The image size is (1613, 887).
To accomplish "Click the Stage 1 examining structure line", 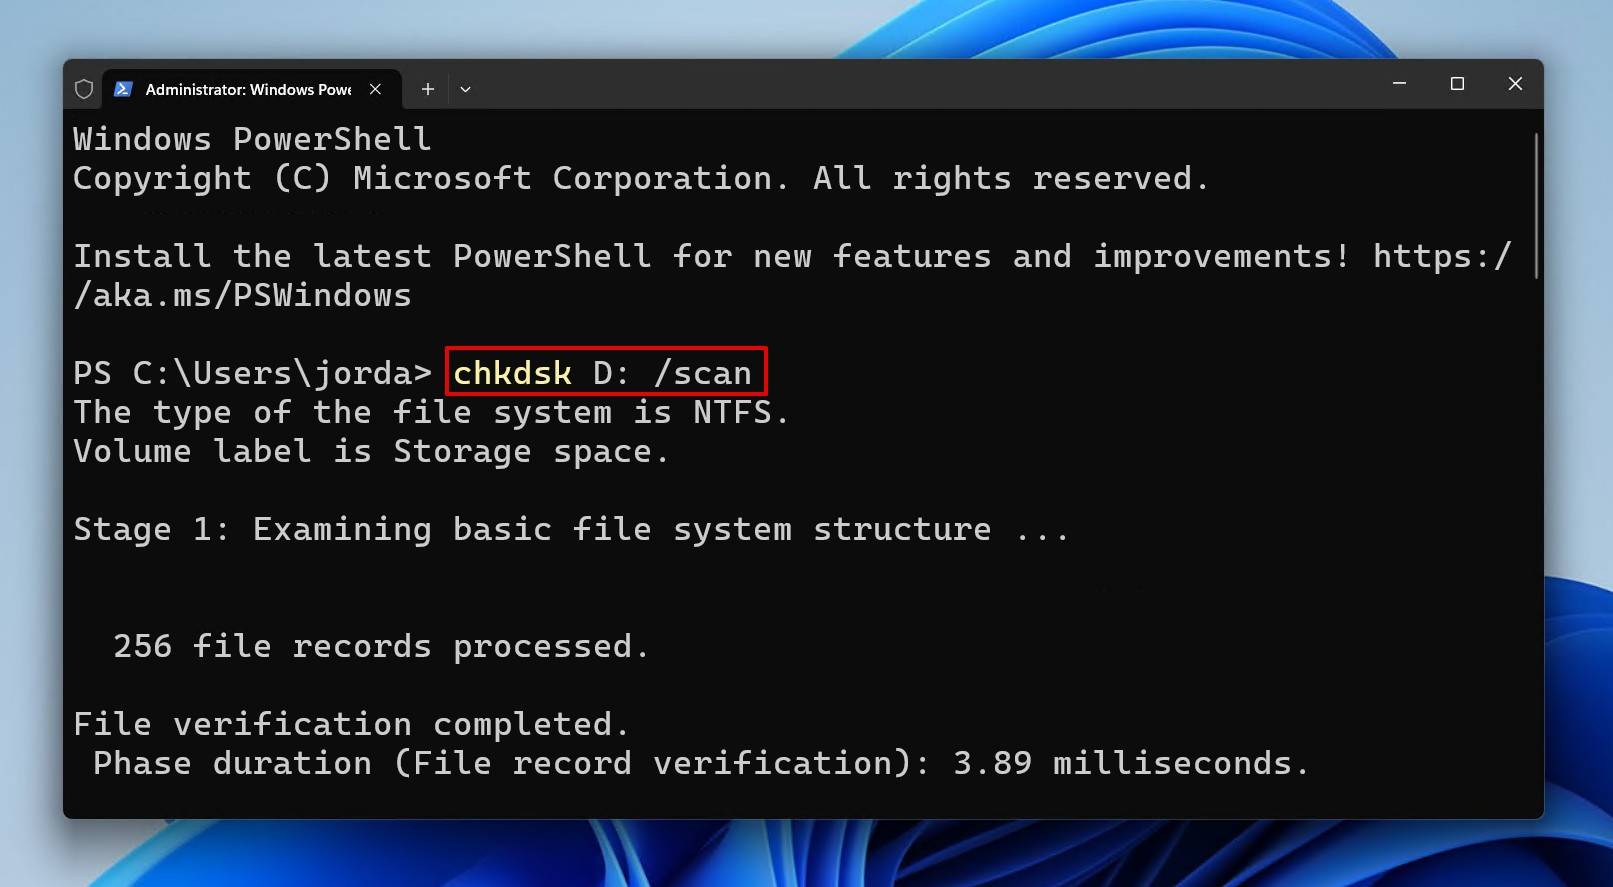I will click(570, 528).
